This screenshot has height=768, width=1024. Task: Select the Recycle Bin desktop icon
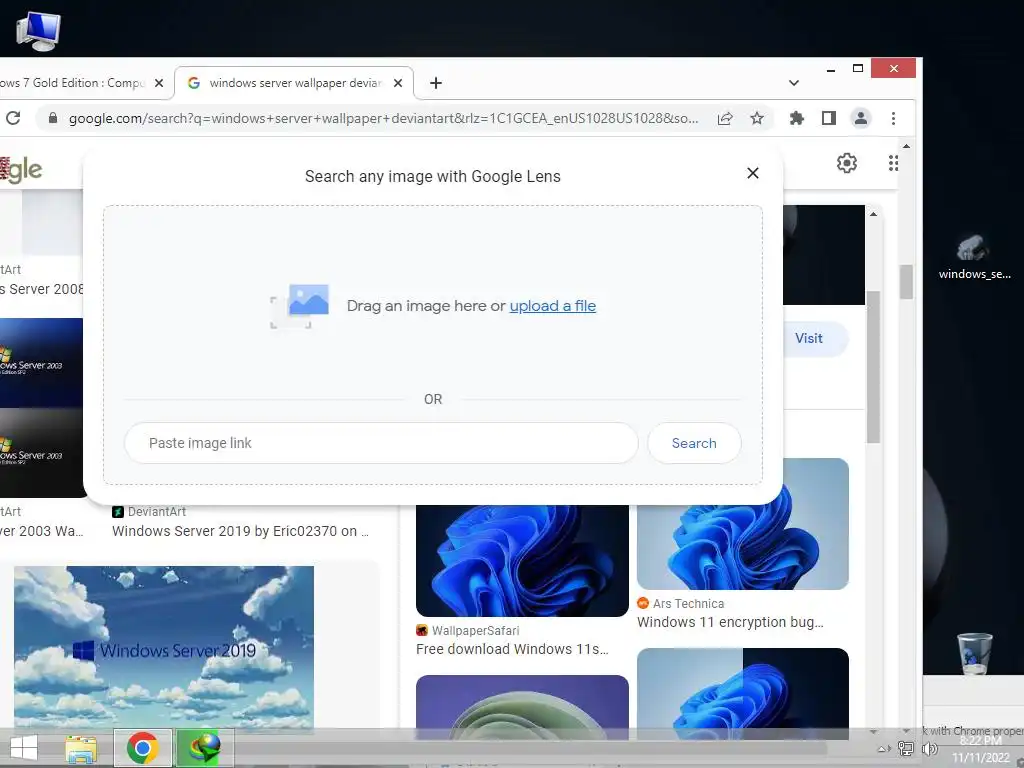[974, 653]
